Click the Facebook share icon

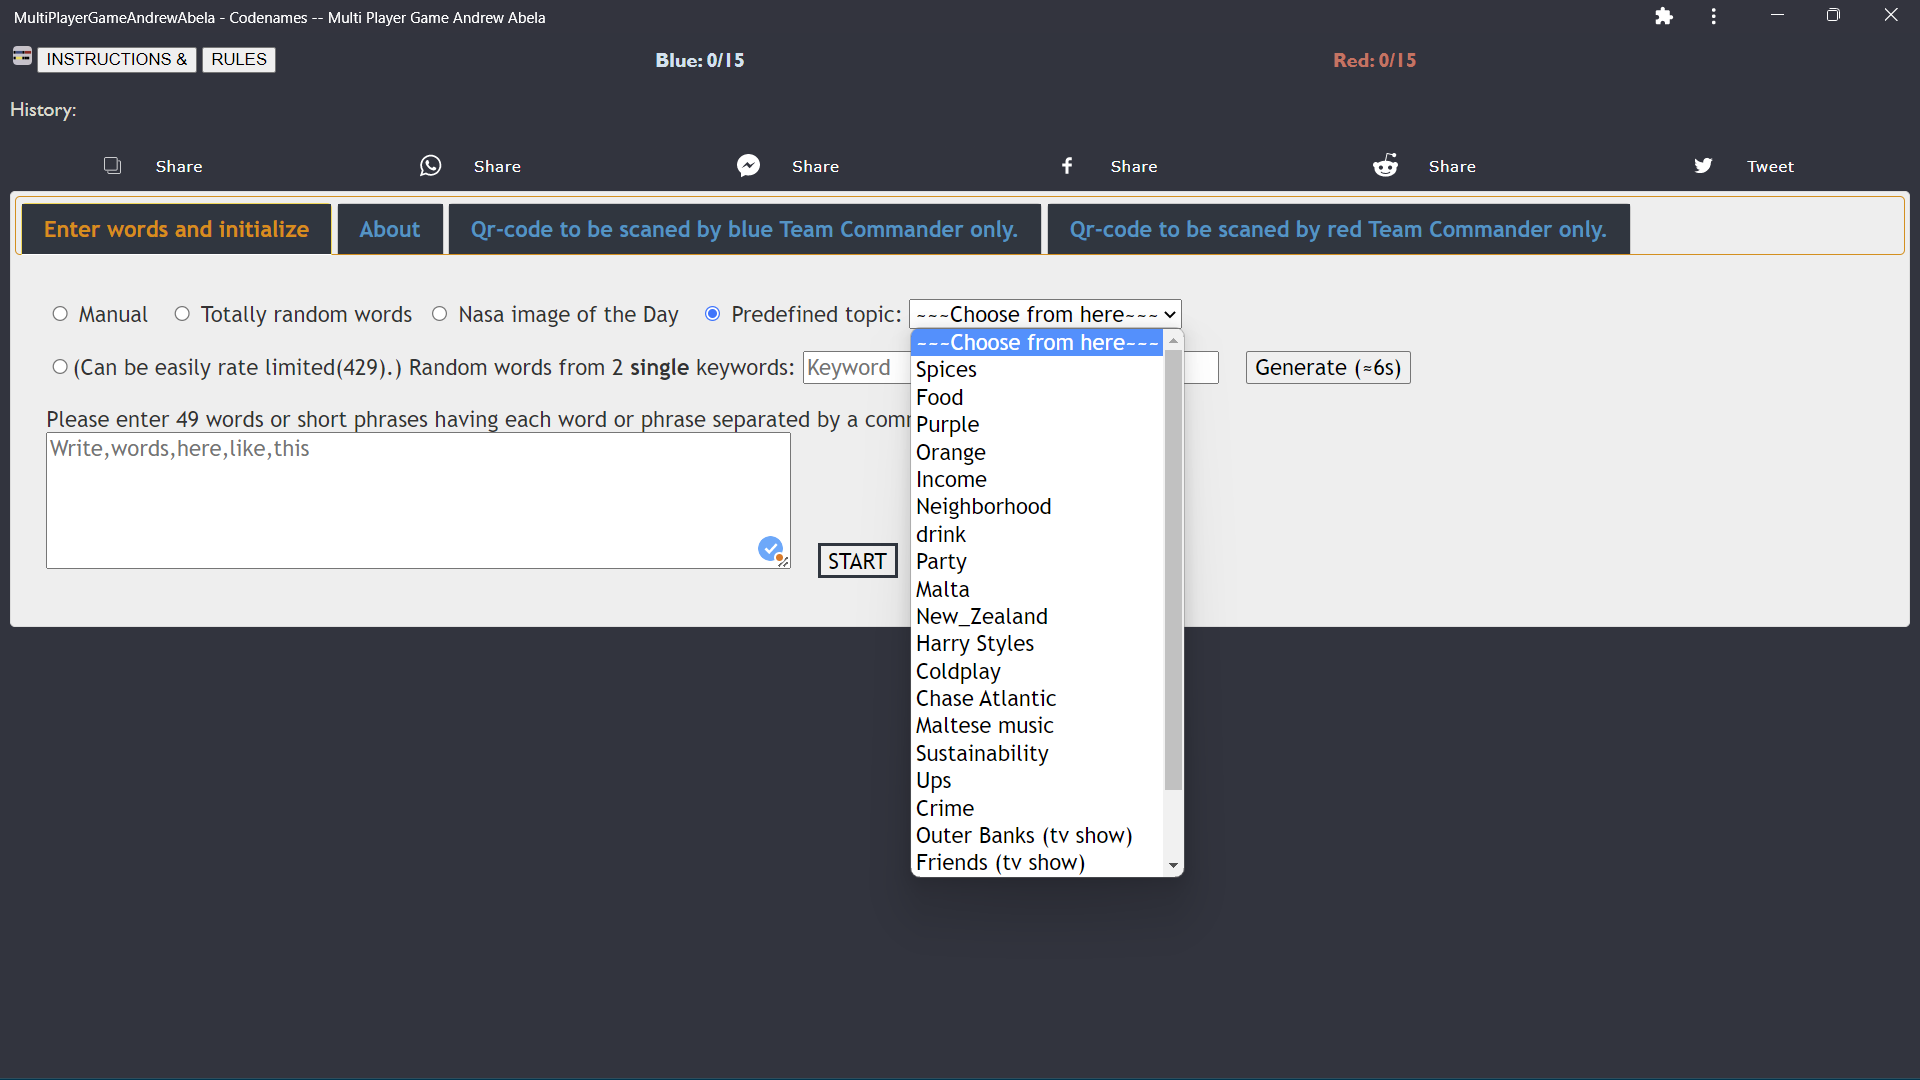(x=1067, y=166)
